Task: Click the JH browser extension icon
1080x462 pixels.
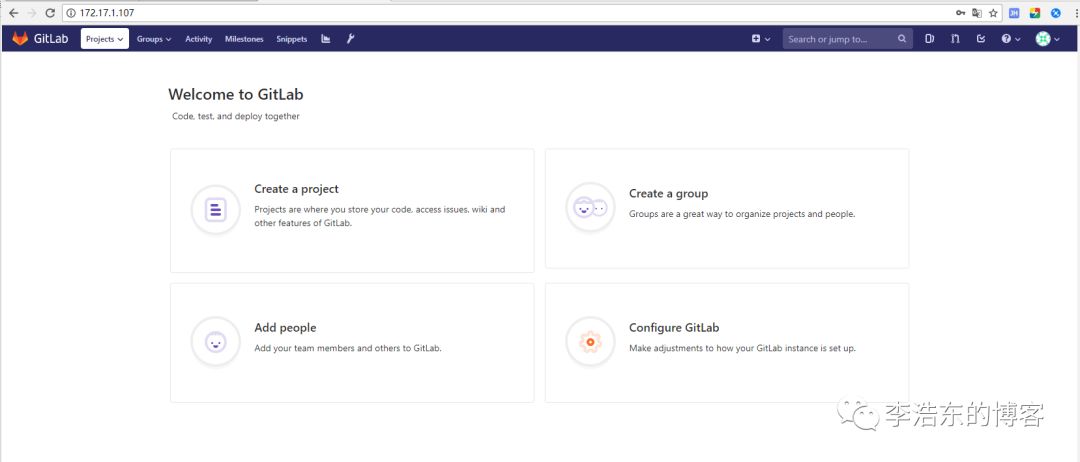Action: tap(1014, 13)
